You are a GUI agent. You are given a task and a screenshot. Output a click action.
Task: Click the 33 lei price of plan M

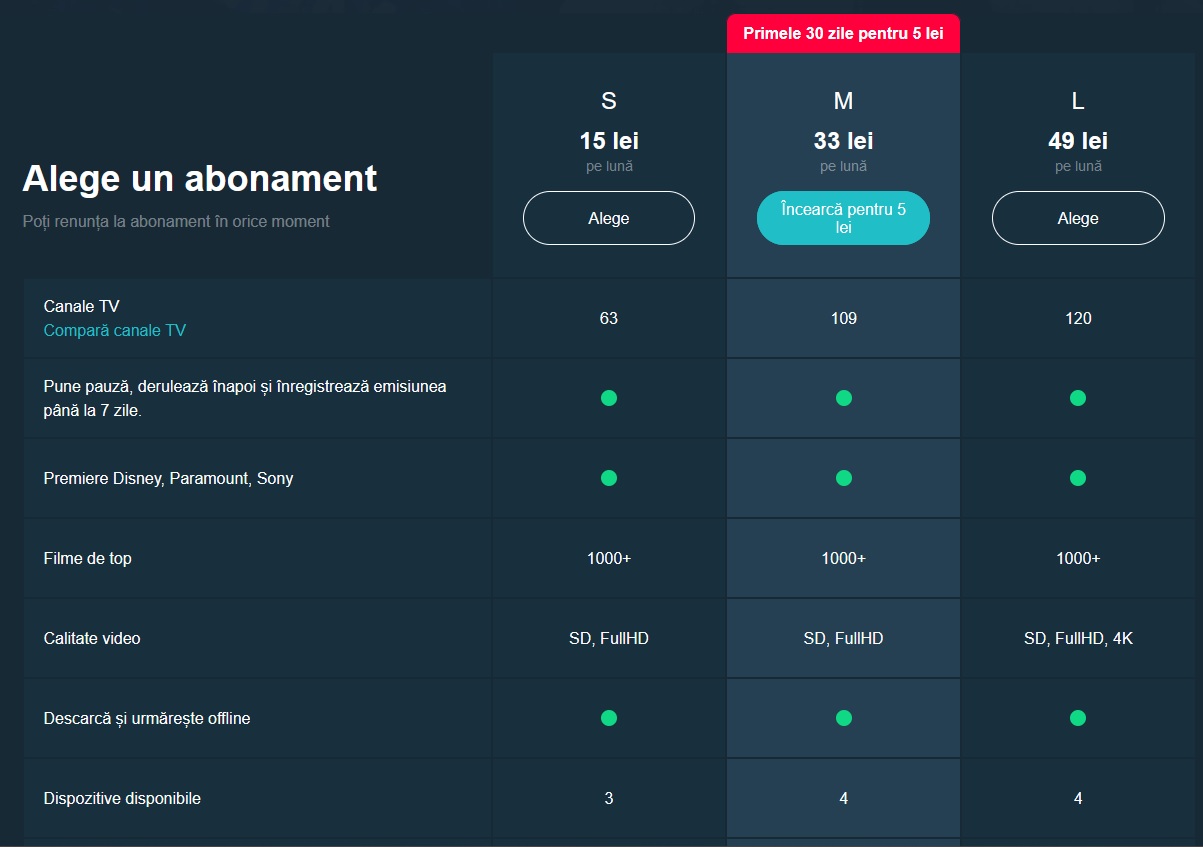[843, 140]
